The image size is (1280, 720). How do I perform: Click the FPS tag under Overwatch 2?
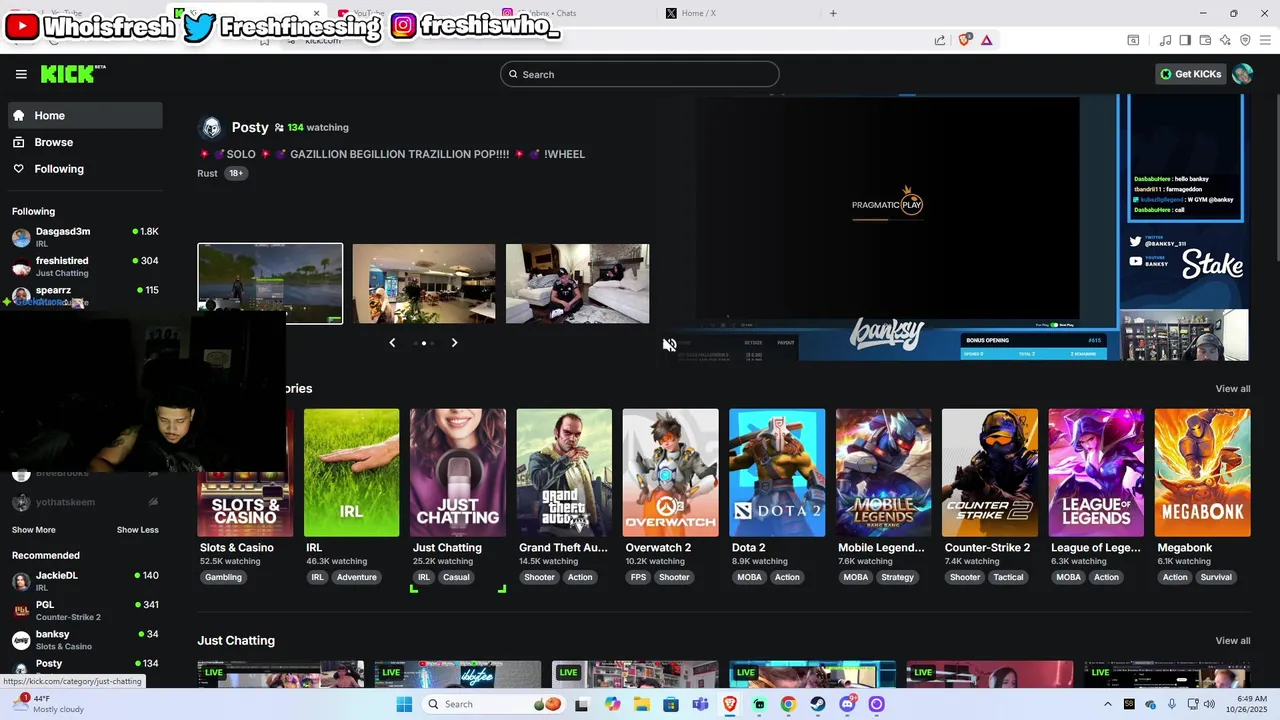638,577
